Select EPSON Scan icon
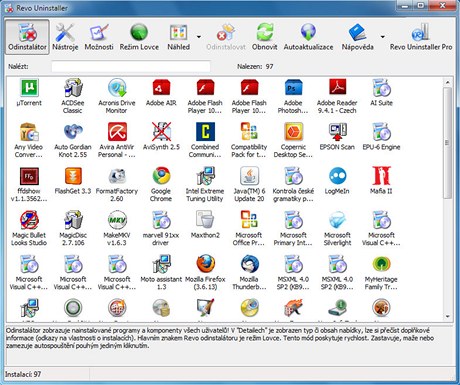460x385 pixels. (337, 131)
